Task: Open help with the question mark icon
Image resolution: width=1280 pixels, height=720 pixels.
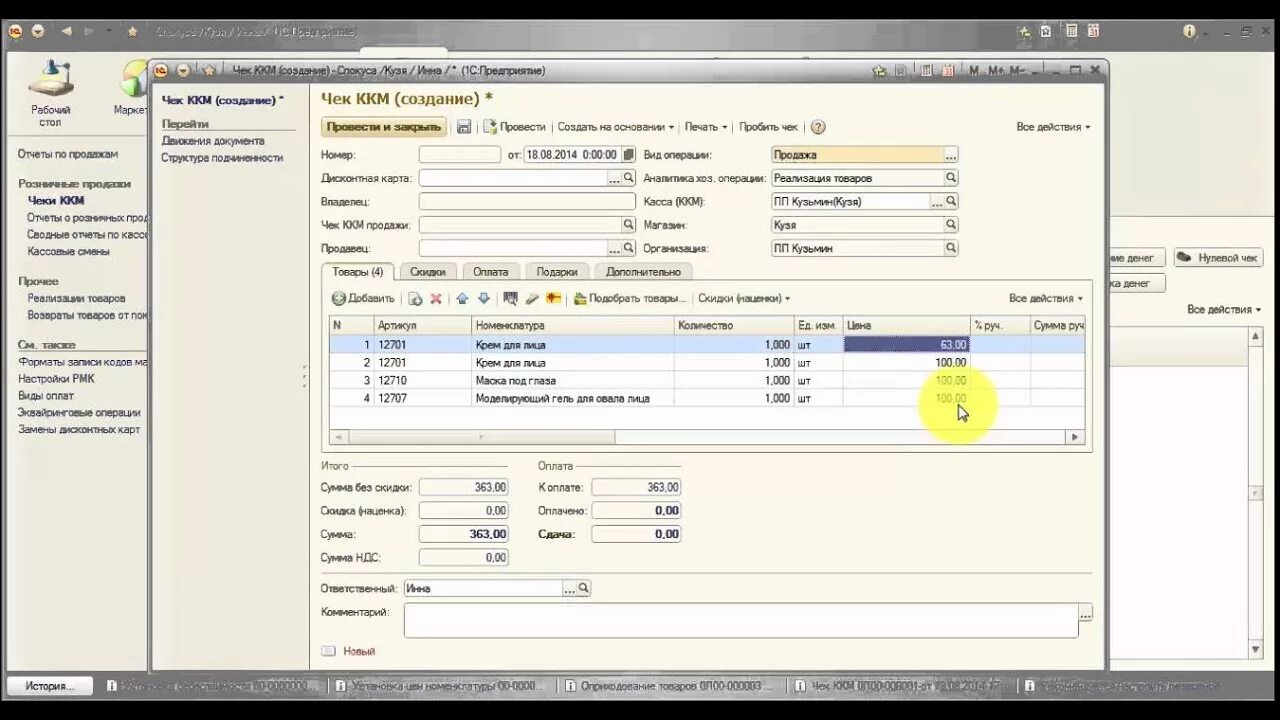Action: tap(818, 127)
